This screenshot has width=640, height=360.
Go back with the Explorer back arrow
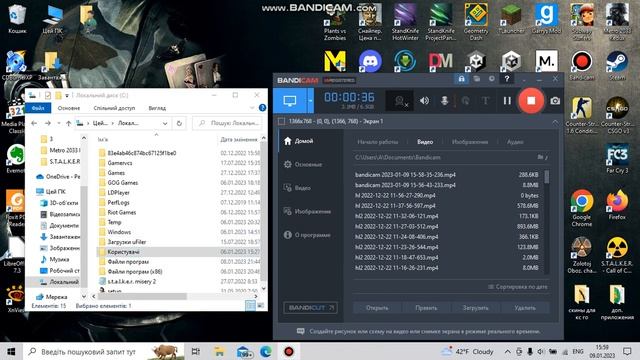tap(34, 123)
